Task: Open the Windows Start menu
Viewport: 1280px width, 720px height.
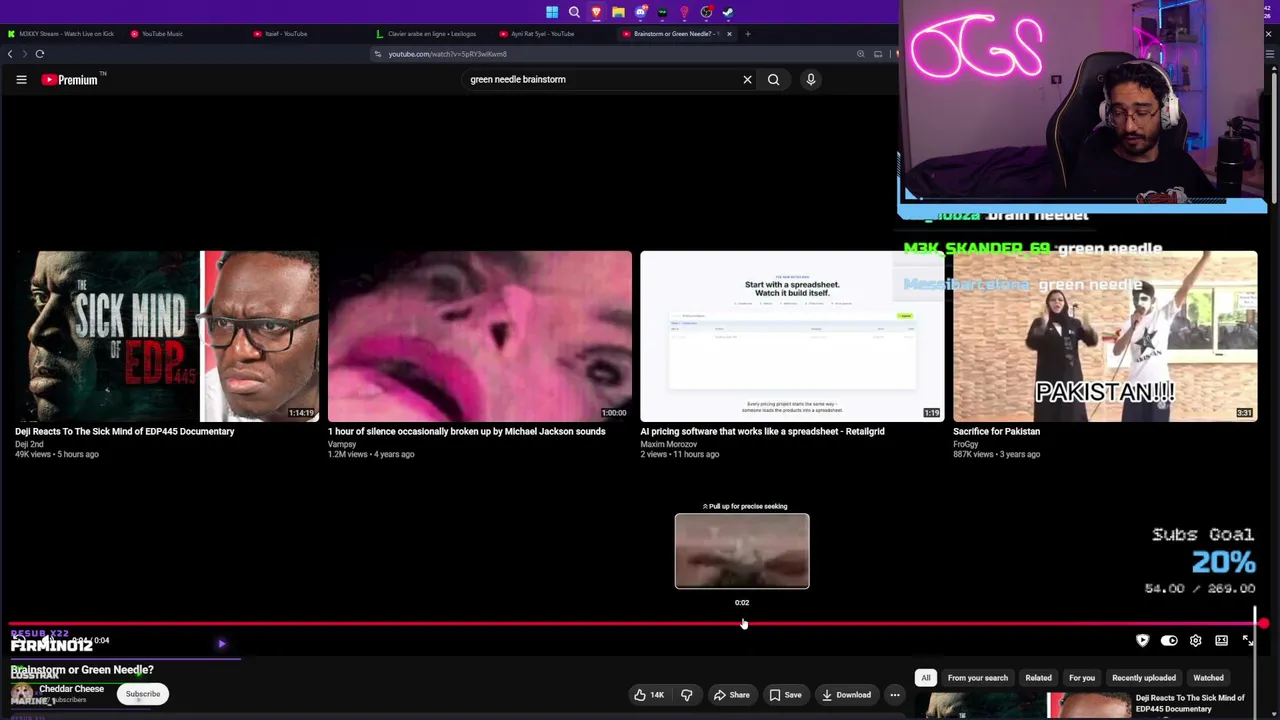Action: coord(552,12)
